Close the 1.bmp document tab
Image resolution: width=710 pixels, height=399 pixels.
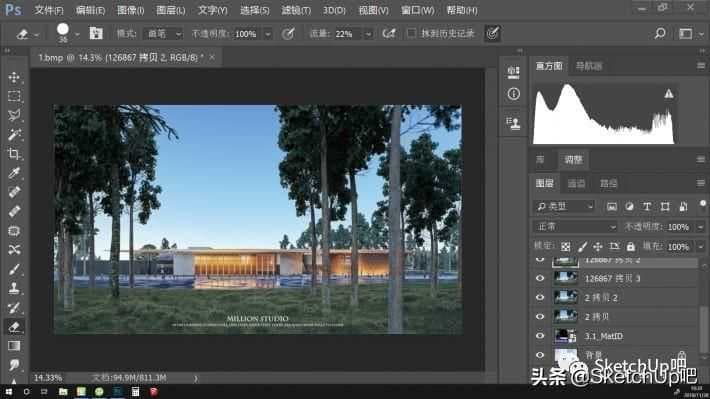click(212, 58)
